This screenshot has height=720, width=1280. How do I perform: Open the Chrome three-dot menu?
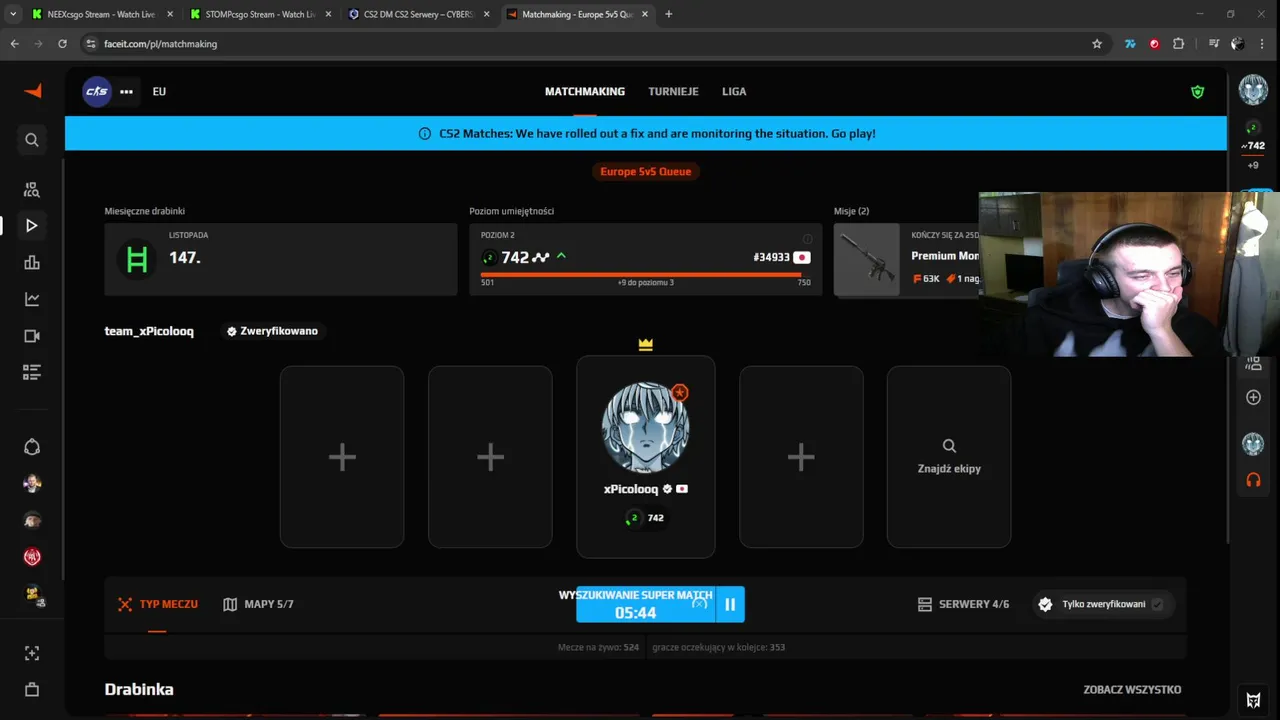[x=1263, y=44]
